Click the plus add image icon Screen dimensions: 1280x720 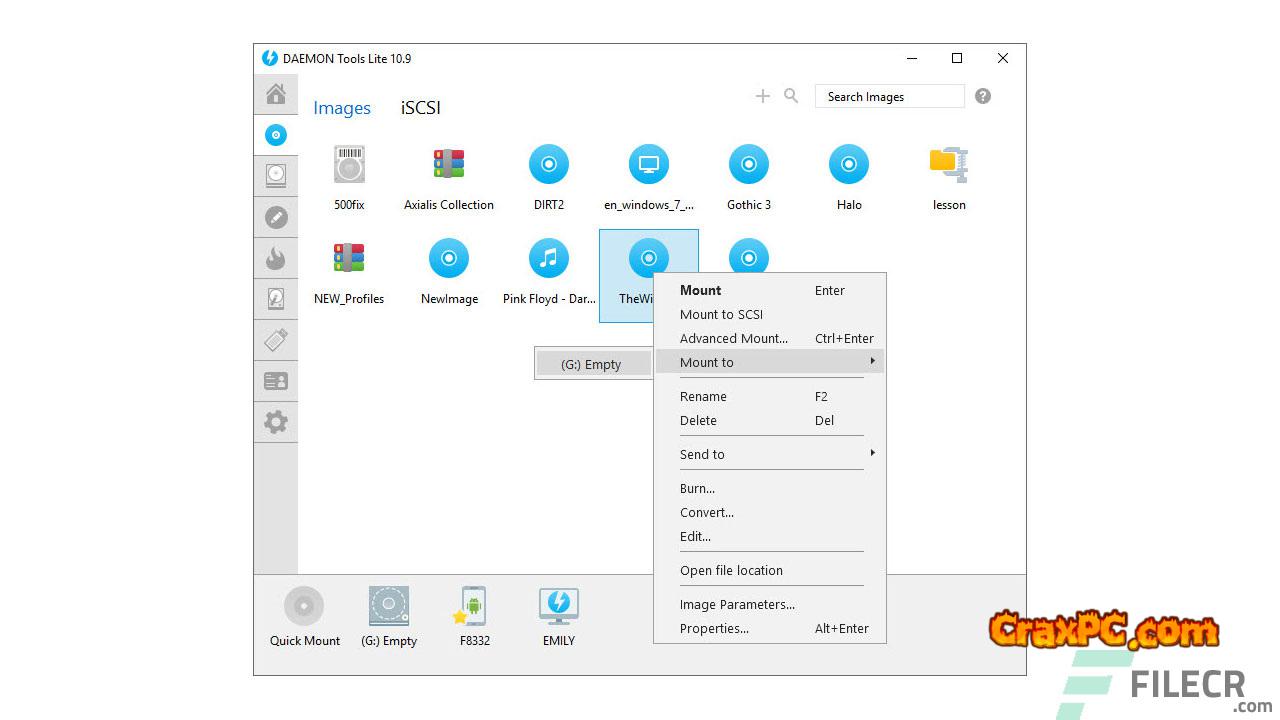[x=763, y=96]
